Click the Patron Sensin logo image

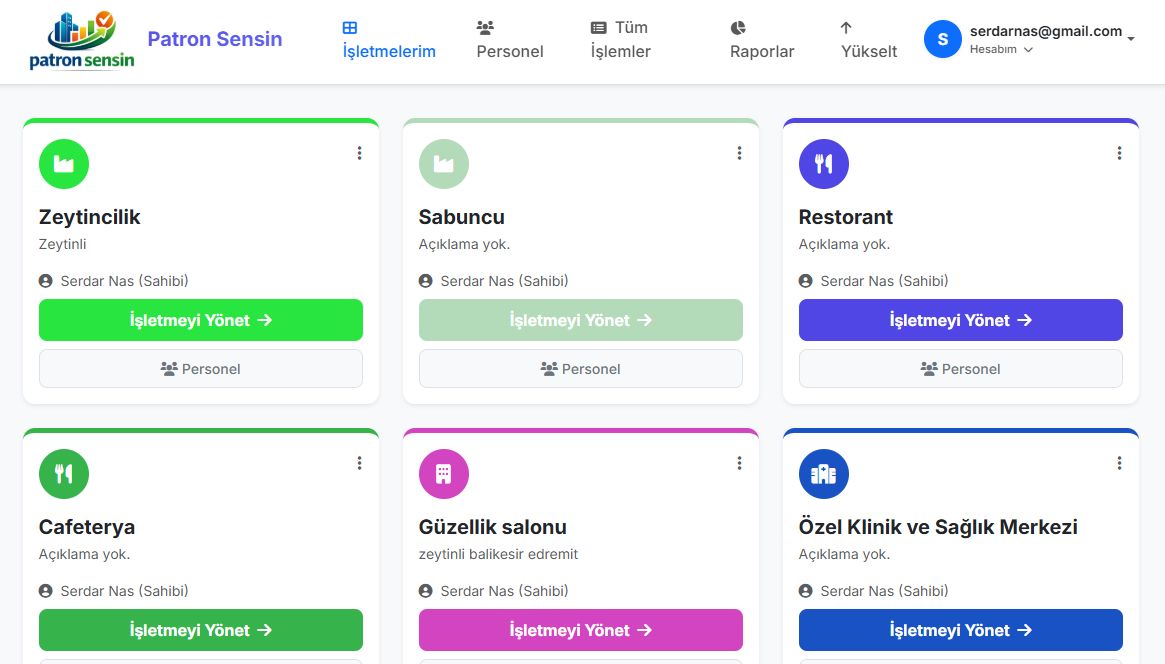pyautogui.click(x=82, y=40)
